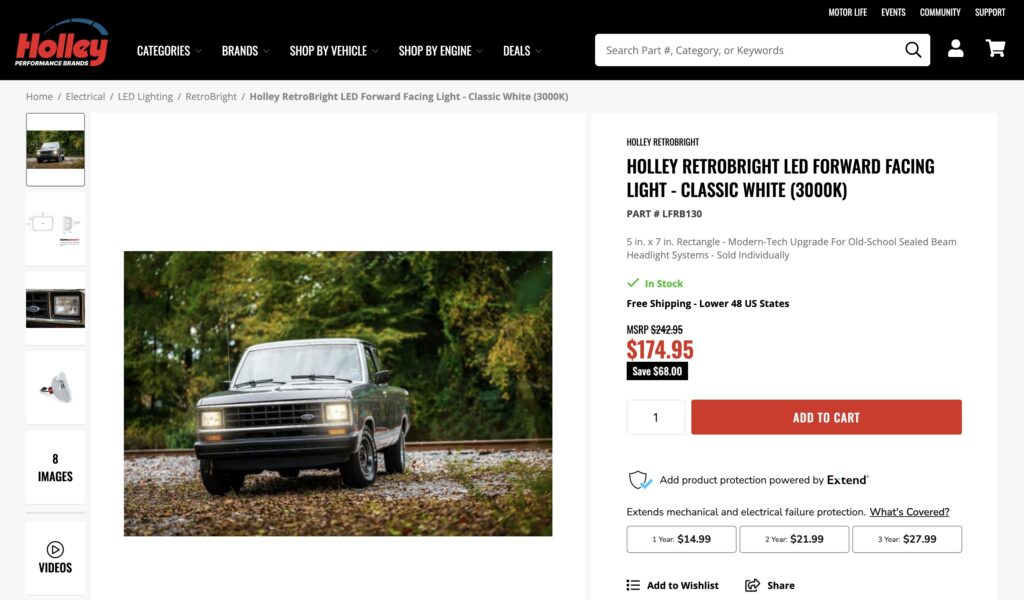Image resolution: width=1024 pixels, height=600 pixels.
Task: Select the 1 Year $14.99 protection plan
Action: click(681, 539)
